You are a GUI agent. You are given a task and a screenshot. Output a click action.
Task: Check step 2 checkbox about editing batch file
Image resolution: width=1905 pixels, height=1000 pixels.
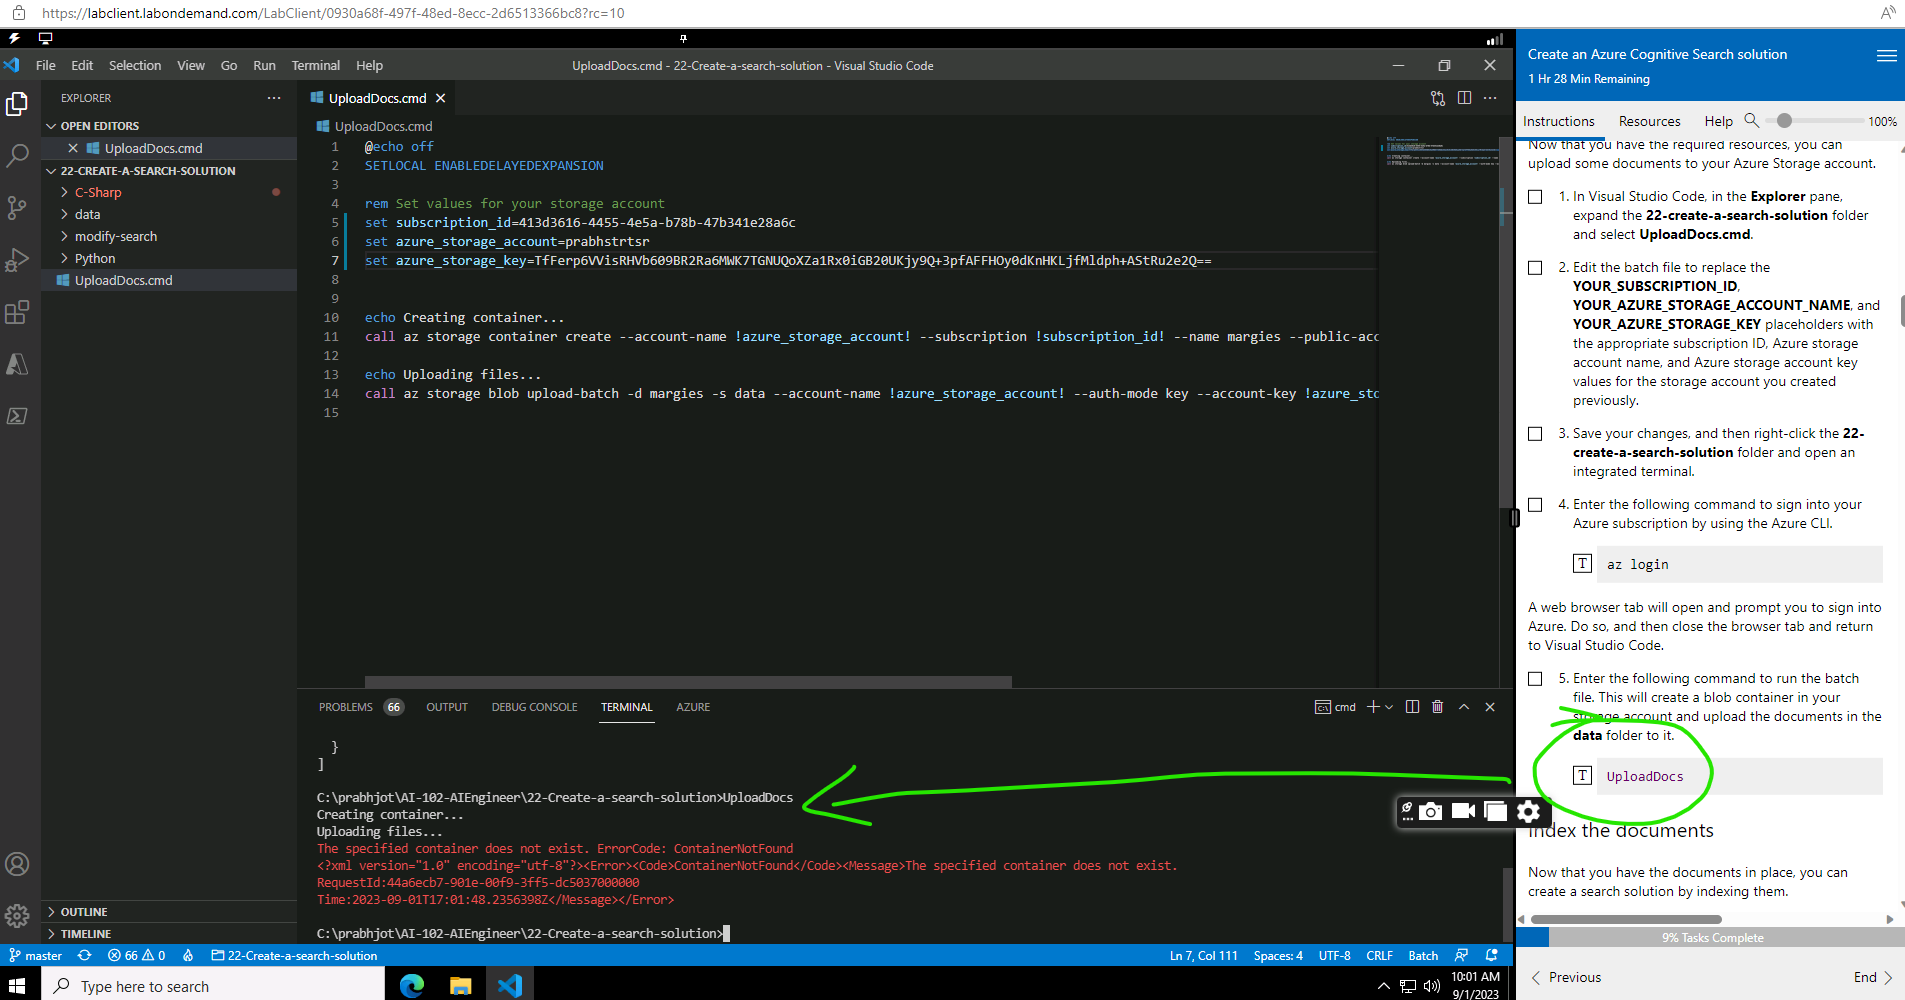[1535, 268]
